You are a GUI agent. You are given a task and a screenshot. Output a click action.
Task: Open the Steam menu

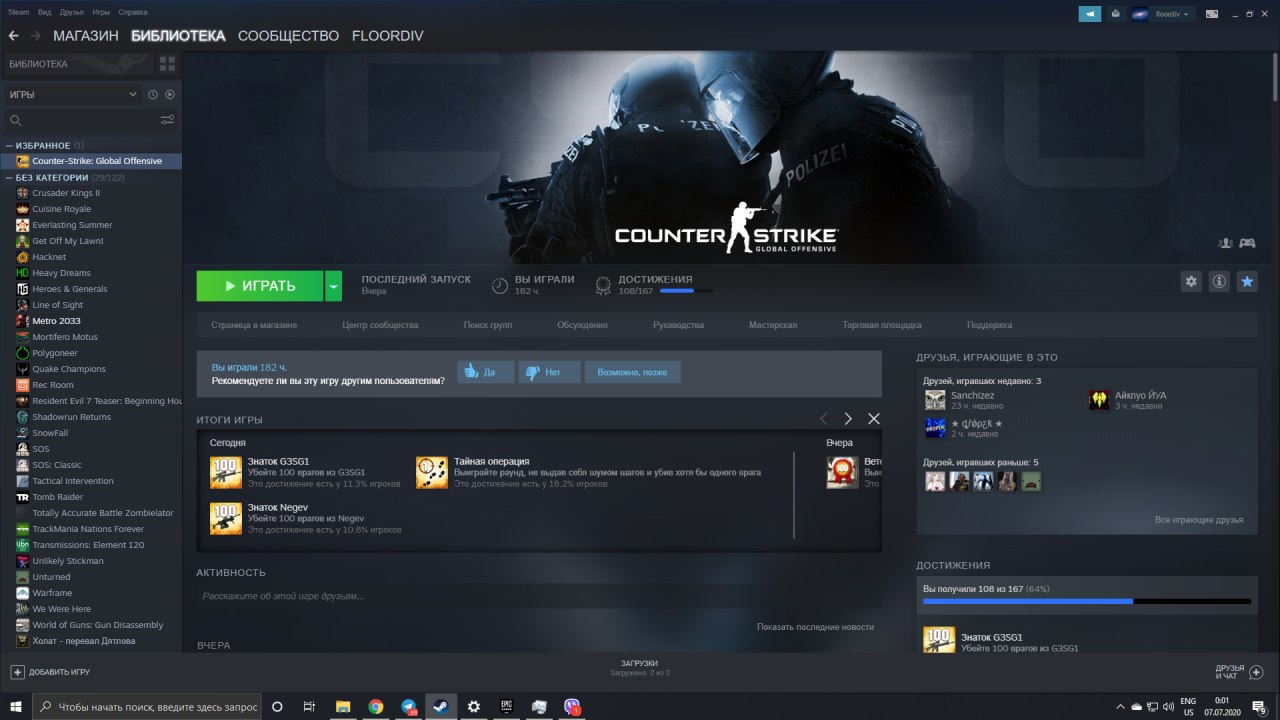tap(19, 12)
